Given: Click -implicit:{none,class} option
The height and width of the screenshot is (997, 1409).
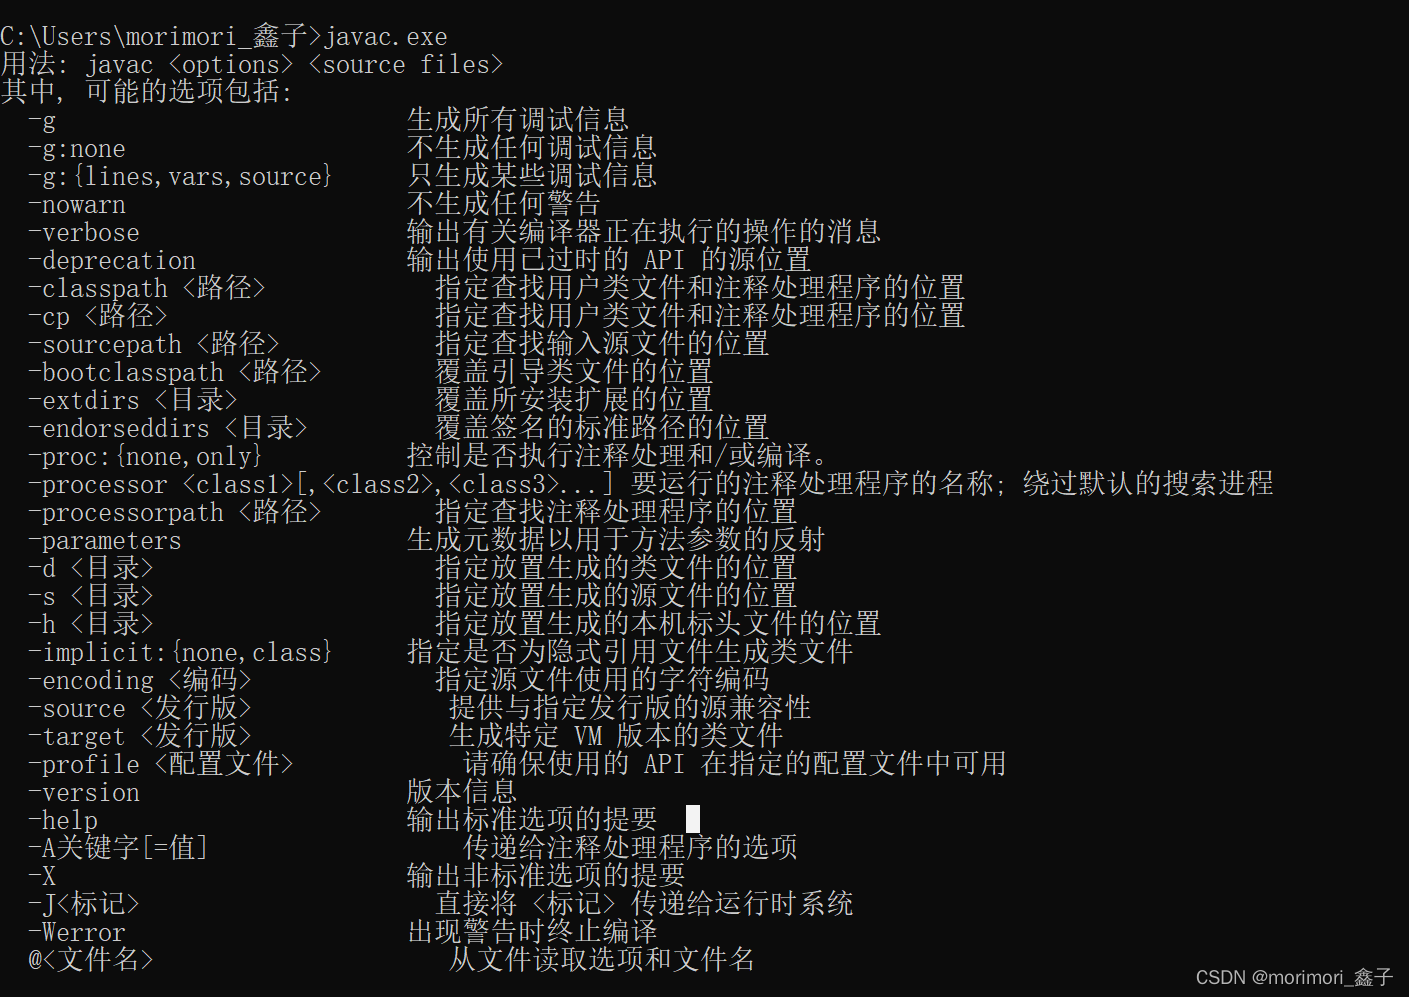Looking at the screenshot, I should point(180,653).
